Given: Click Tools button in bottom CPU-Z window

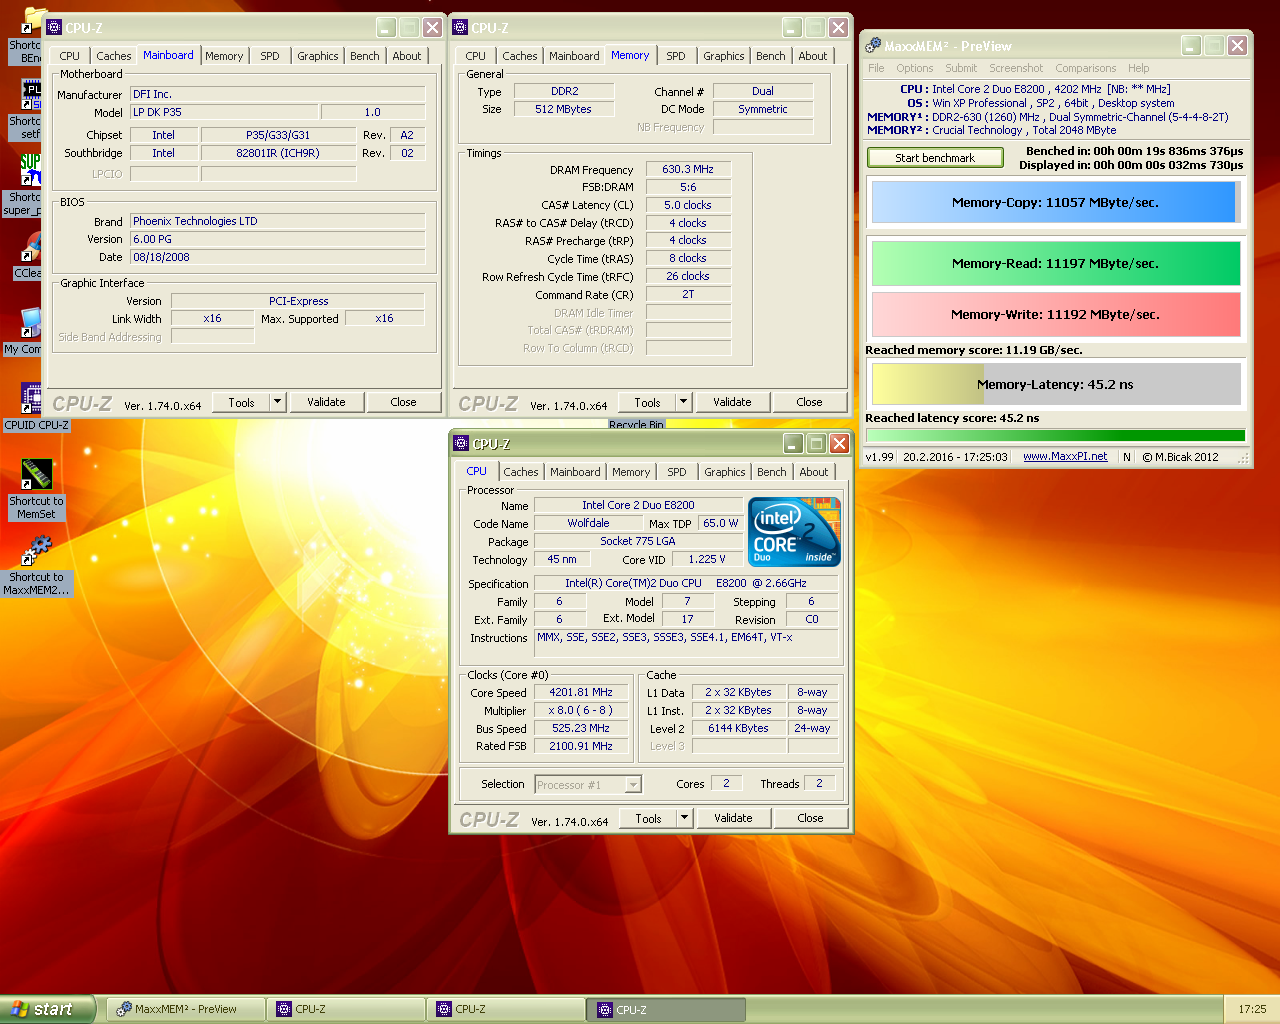Looking at the screenshot, I should [x=648, y=818].
